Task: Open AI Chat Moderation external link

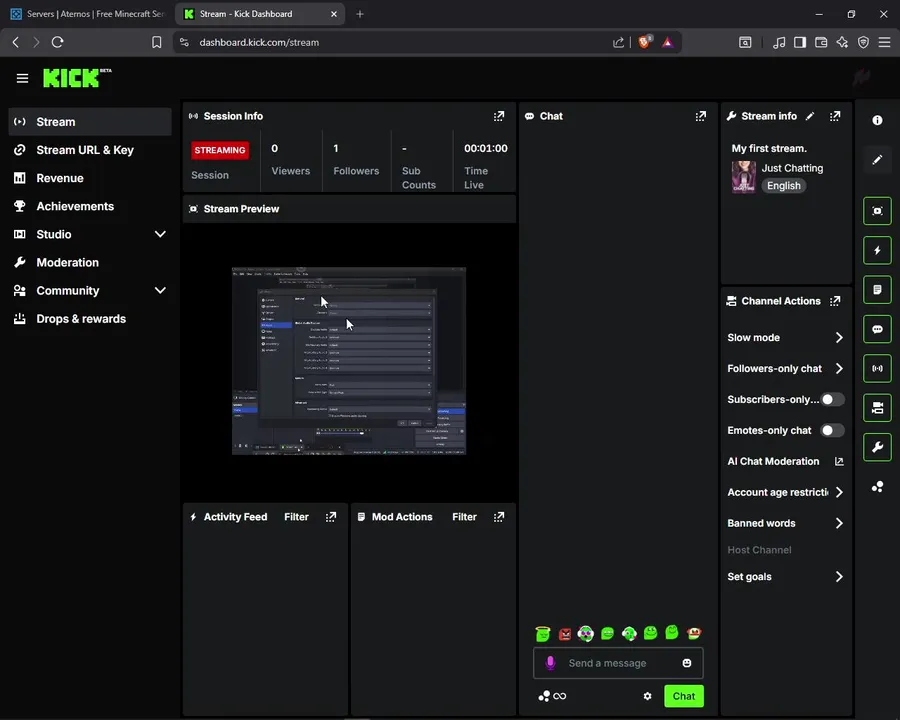Action: (x=839, y=462)
